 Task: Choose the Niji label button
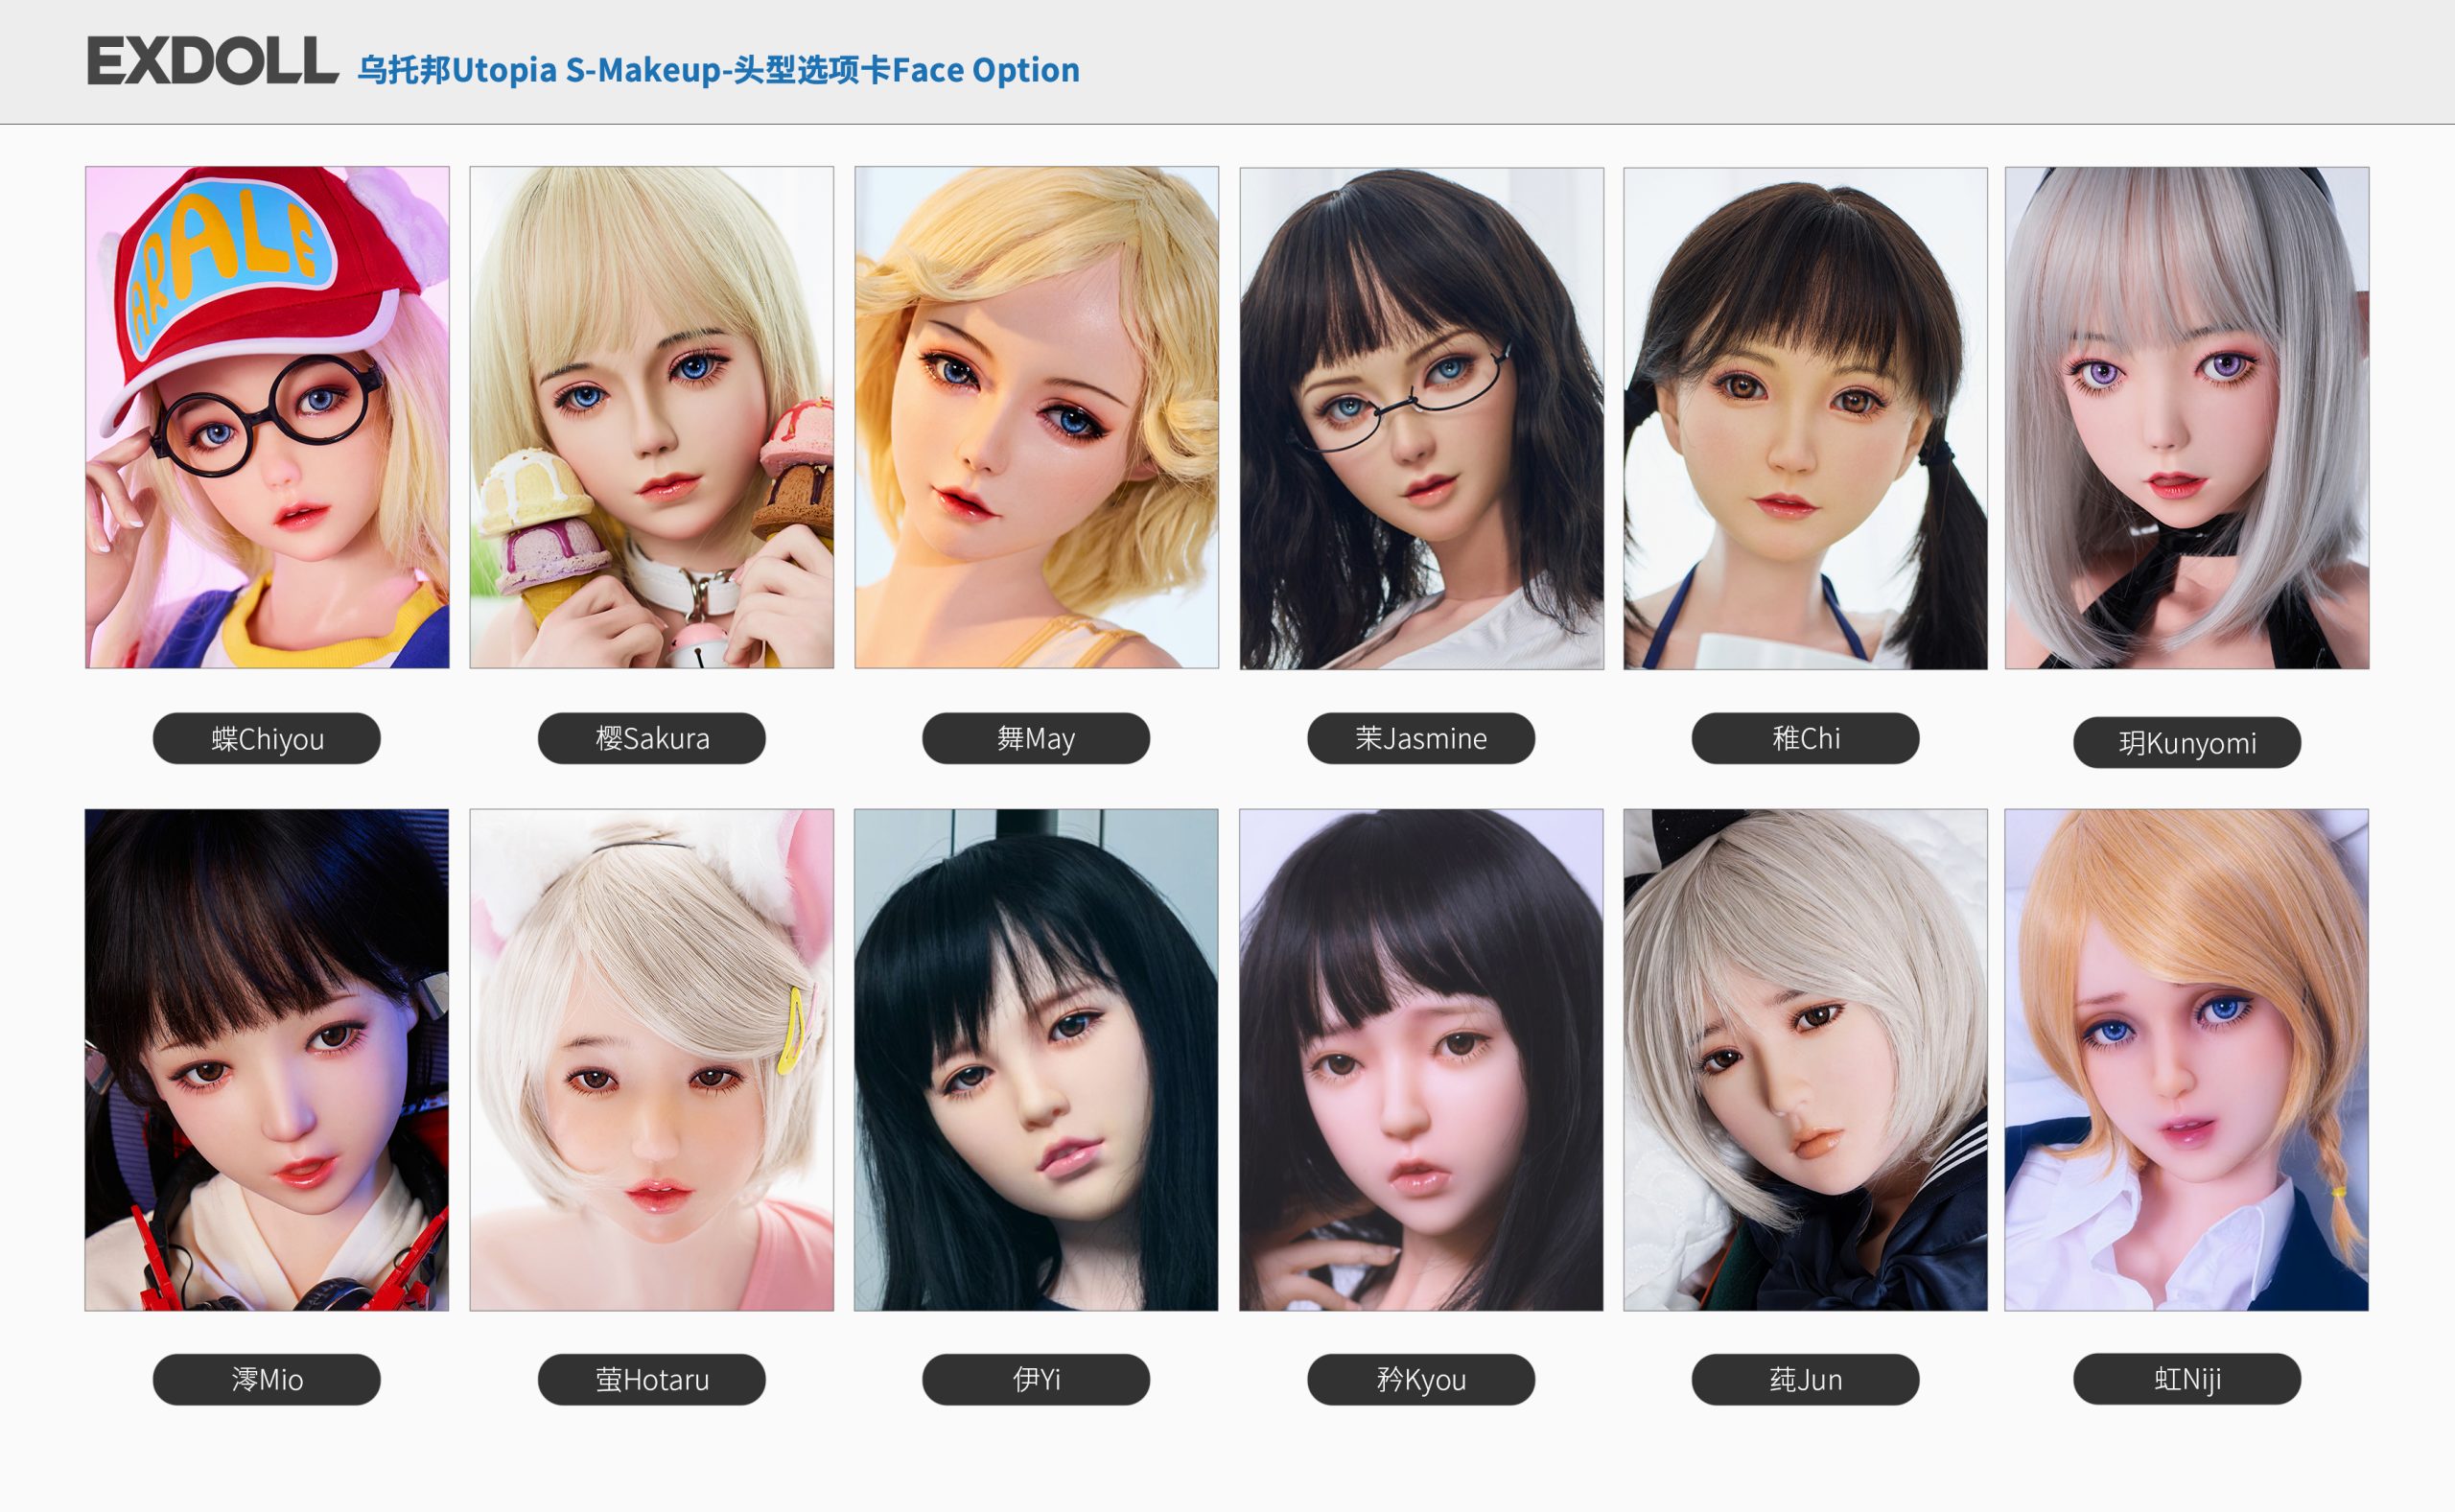pos(2186,1378)
